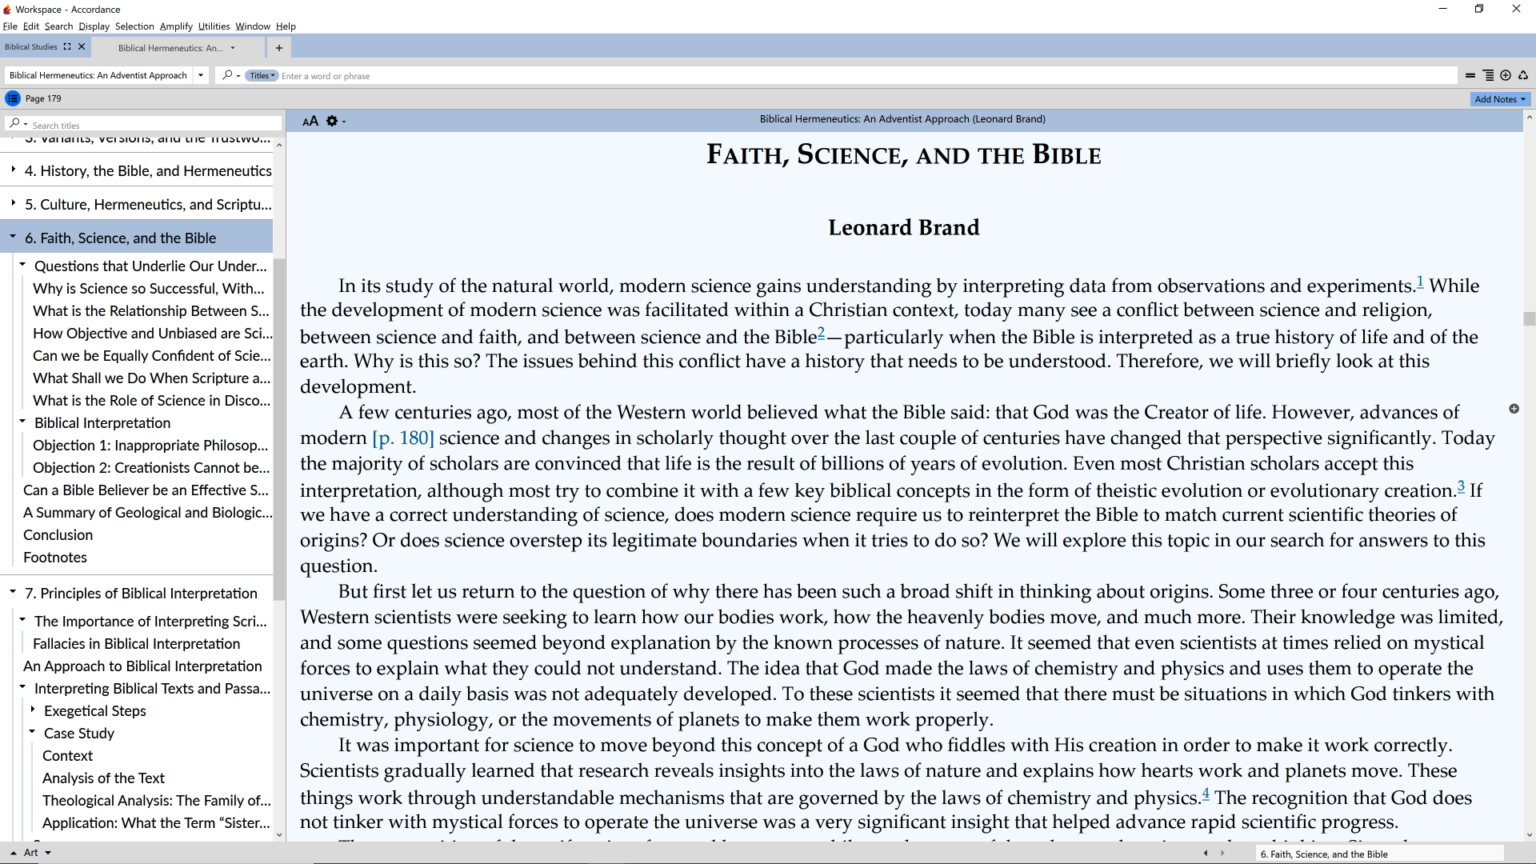Expand "7. Principles of Biblical Interpretation"
The width and height of the screenshot is (1536, 864).
point(11,592)
